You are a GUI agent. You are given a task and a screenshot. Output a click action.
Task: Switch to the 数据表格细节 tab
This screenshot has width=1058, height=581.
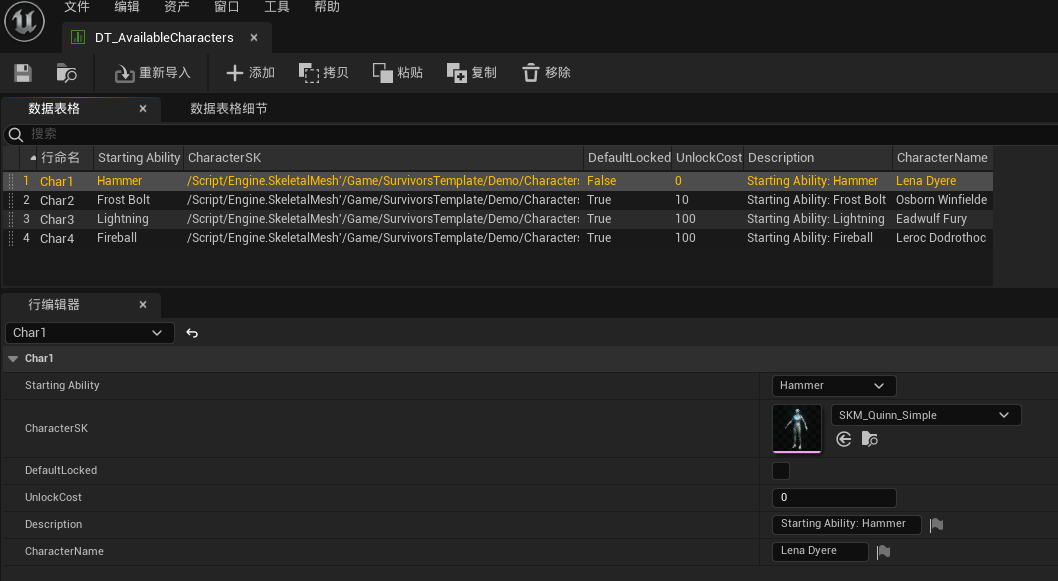pos(229,109)
